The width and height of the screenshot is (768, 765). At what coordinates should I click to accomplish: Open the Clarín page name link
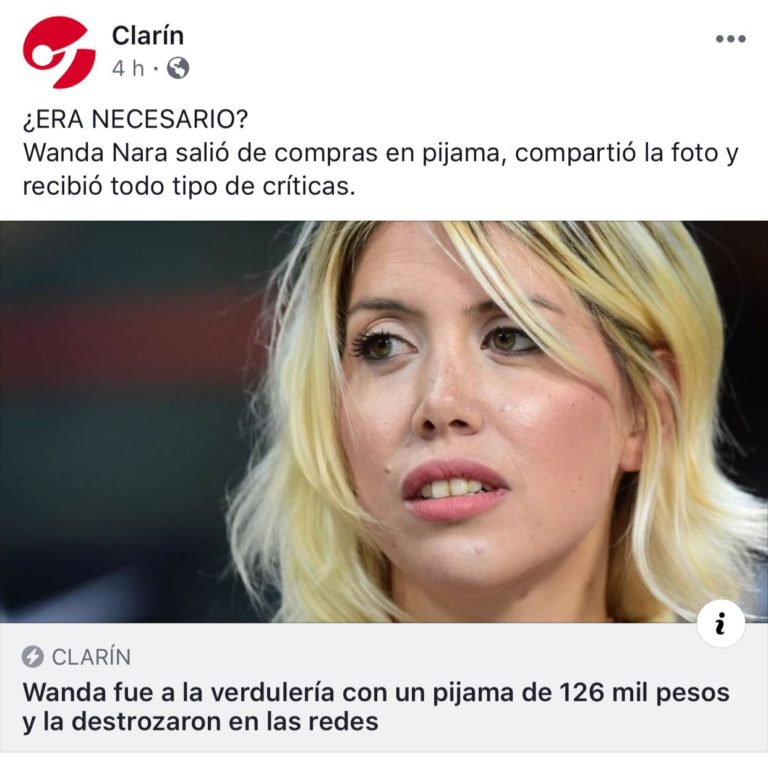[x=148, y=36]
